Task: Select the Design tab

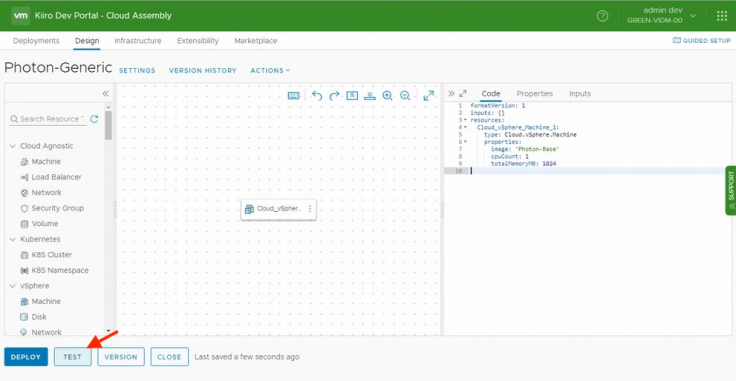Action: click(x=87, y=41)
